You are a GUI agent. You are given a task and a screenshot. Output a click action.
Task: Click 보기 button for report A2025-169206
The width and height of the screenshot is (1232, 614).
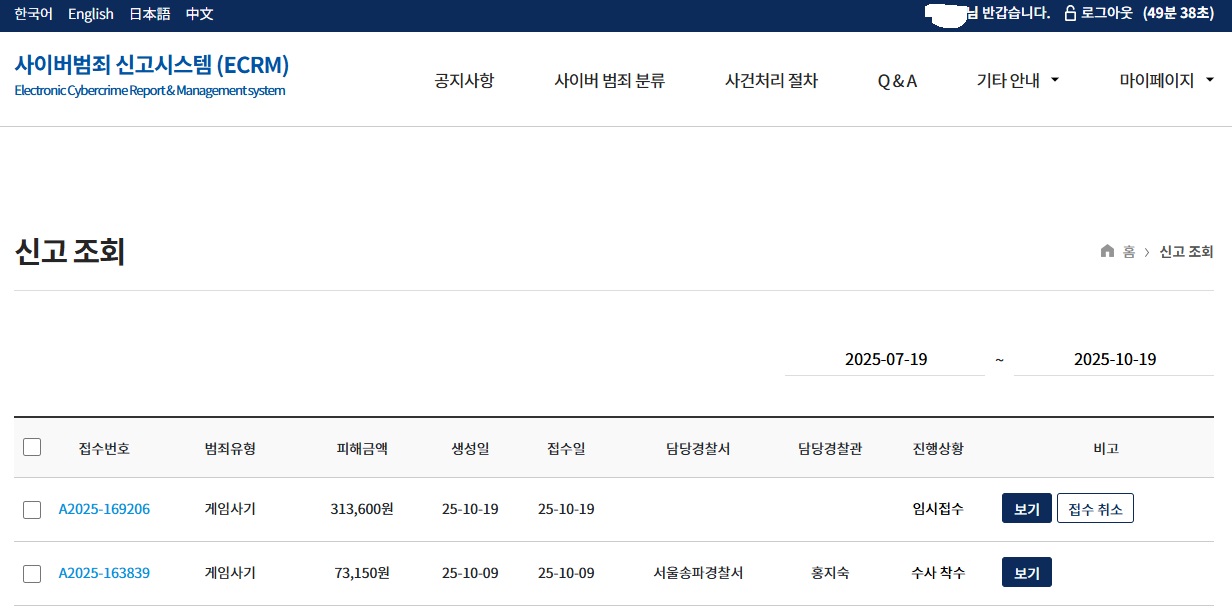click(1026, 509)
